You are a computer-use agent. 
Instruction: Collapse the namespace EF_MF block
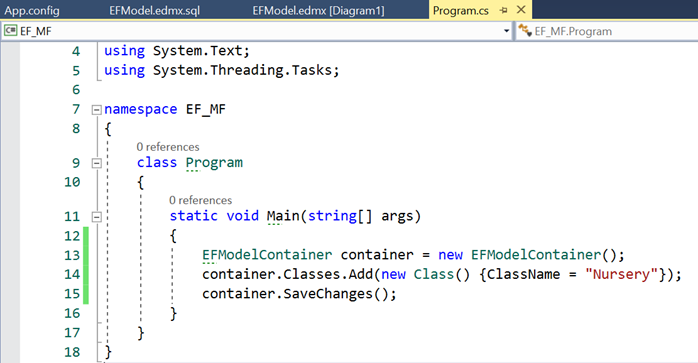pyautogui.click(x=96, y=110)
